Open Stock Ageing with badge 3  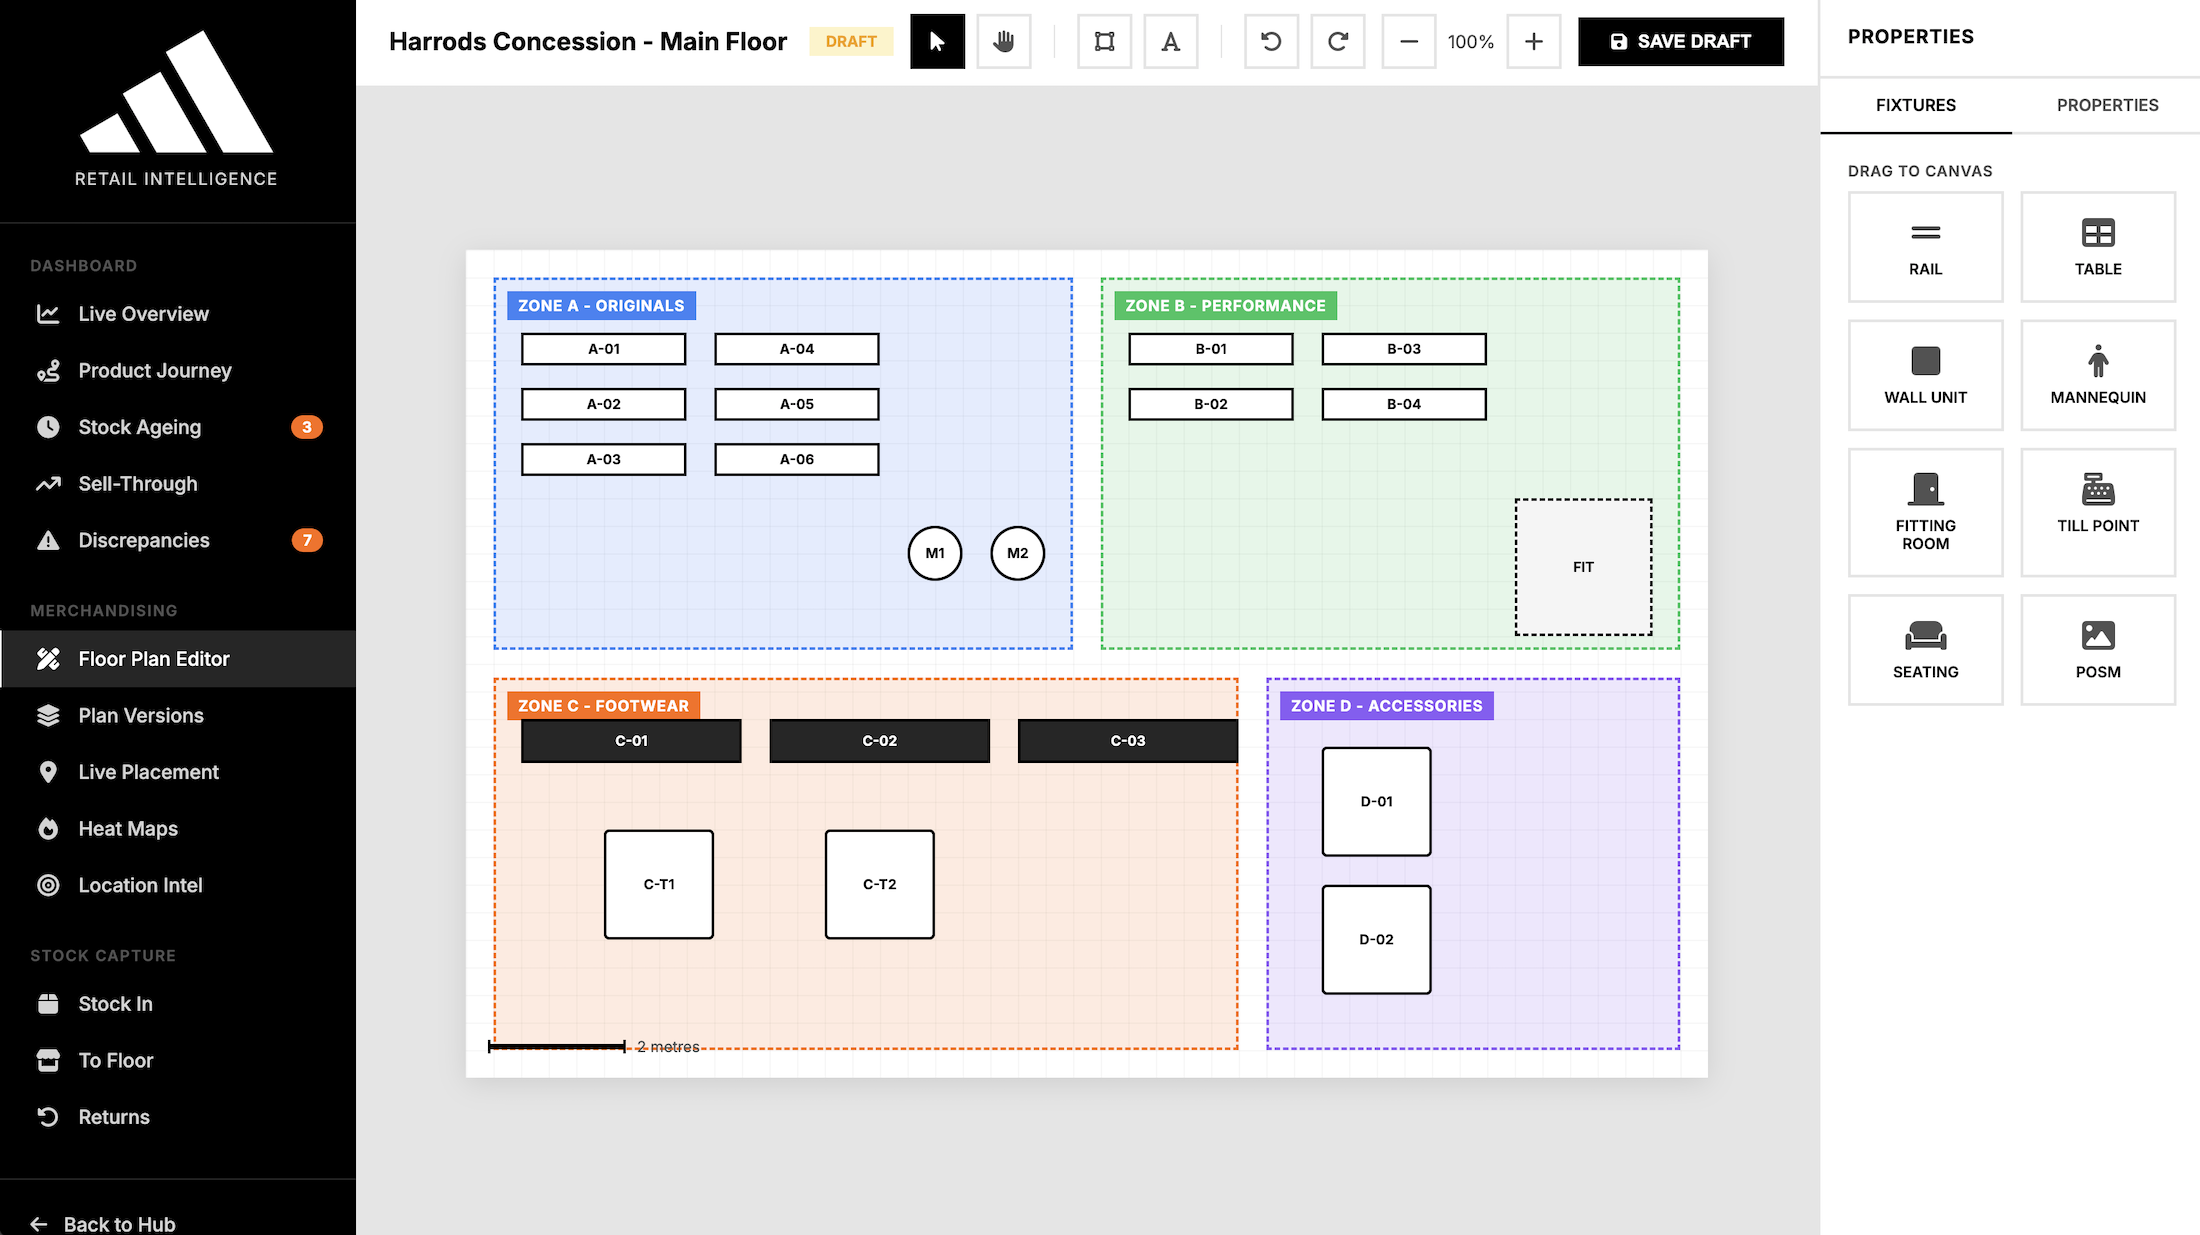point(140,427)
